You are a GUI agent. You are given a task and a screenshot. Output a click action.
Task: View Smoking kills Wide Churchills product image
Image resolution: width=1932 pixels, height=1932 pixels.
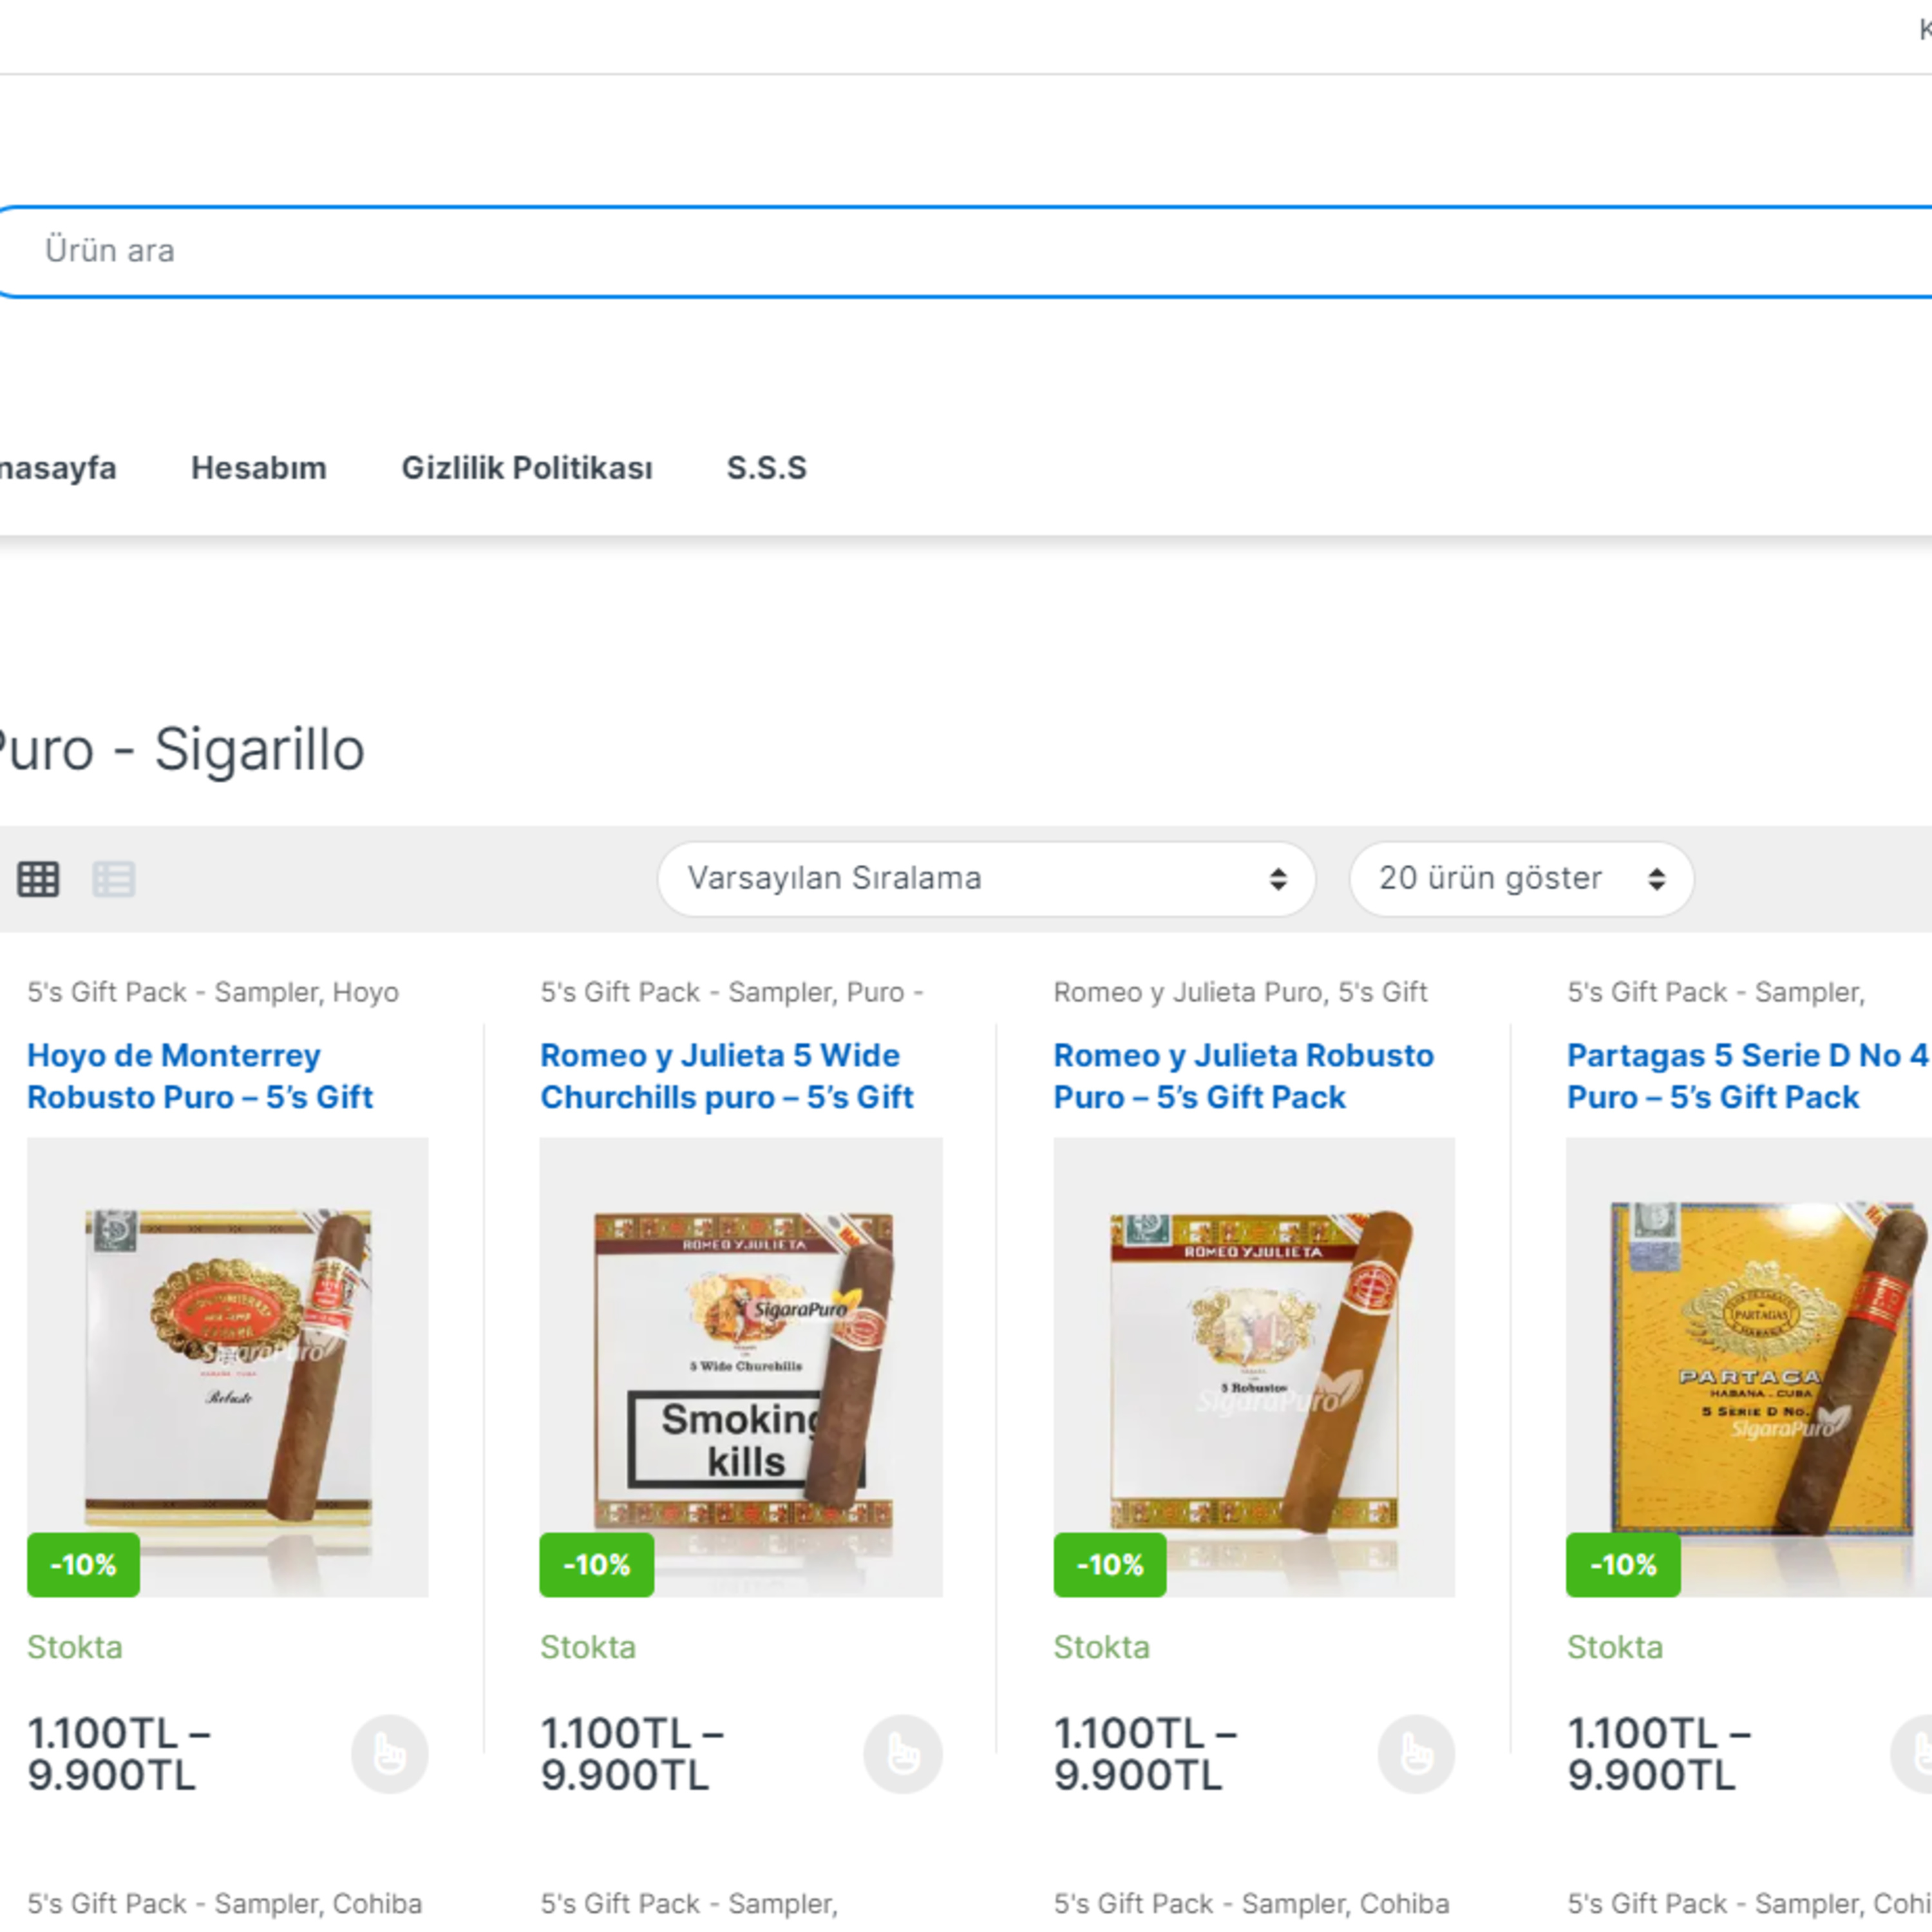click(741, 1366)
